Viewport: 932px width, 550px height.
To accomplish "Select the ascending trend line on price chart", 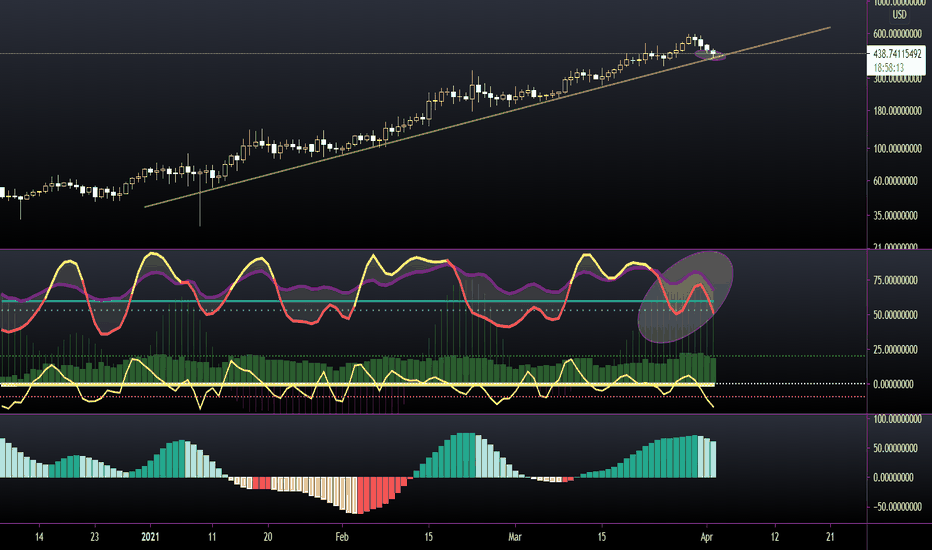I will [x=487, y=117].
